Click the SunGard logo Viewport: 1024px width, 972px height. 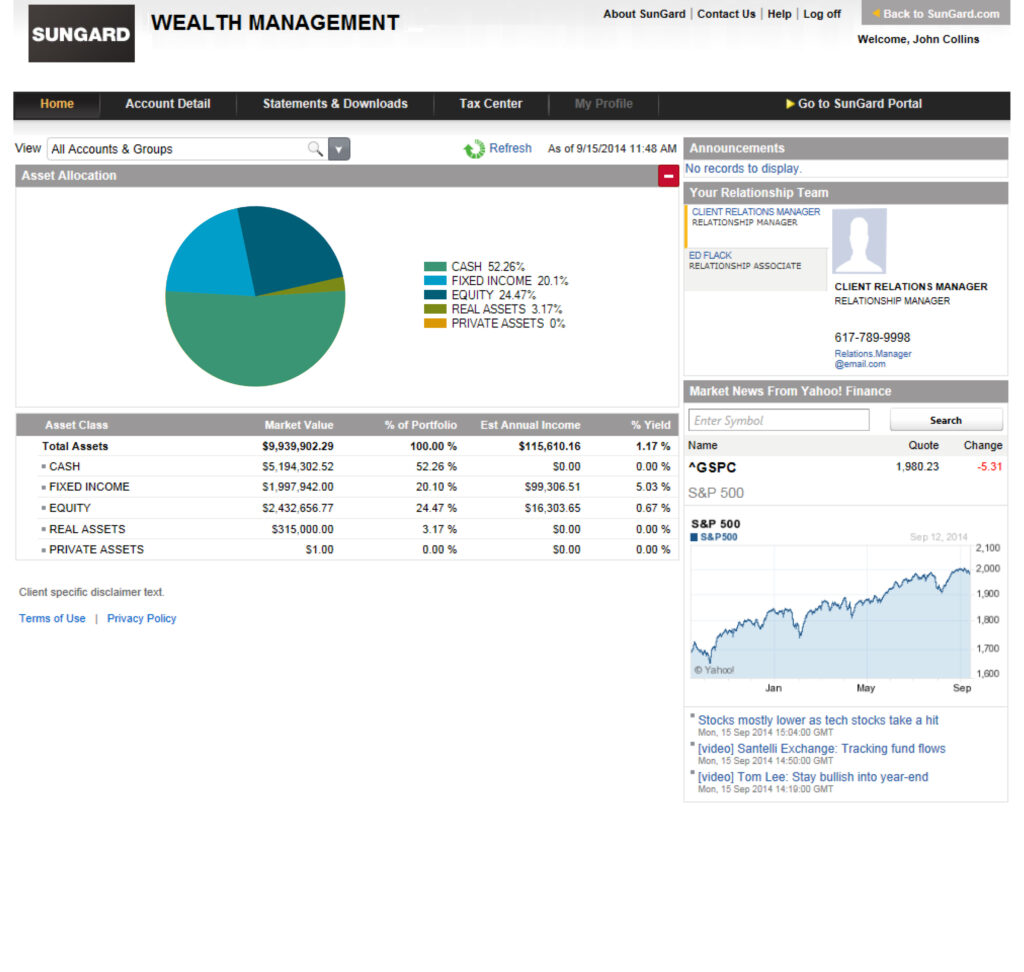82,33
